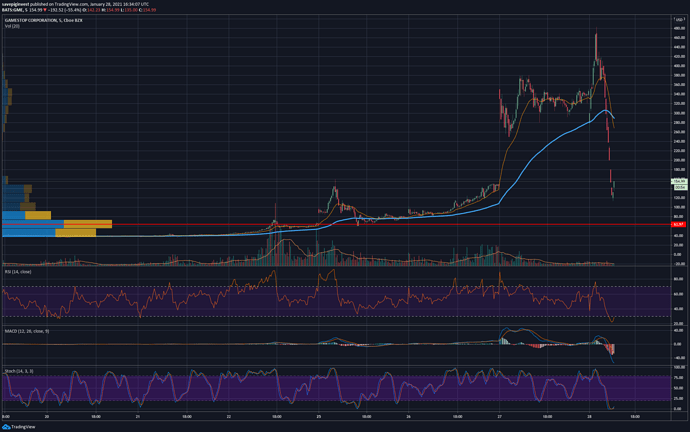Open the TradingView link at bottom left

click(23, 427)
